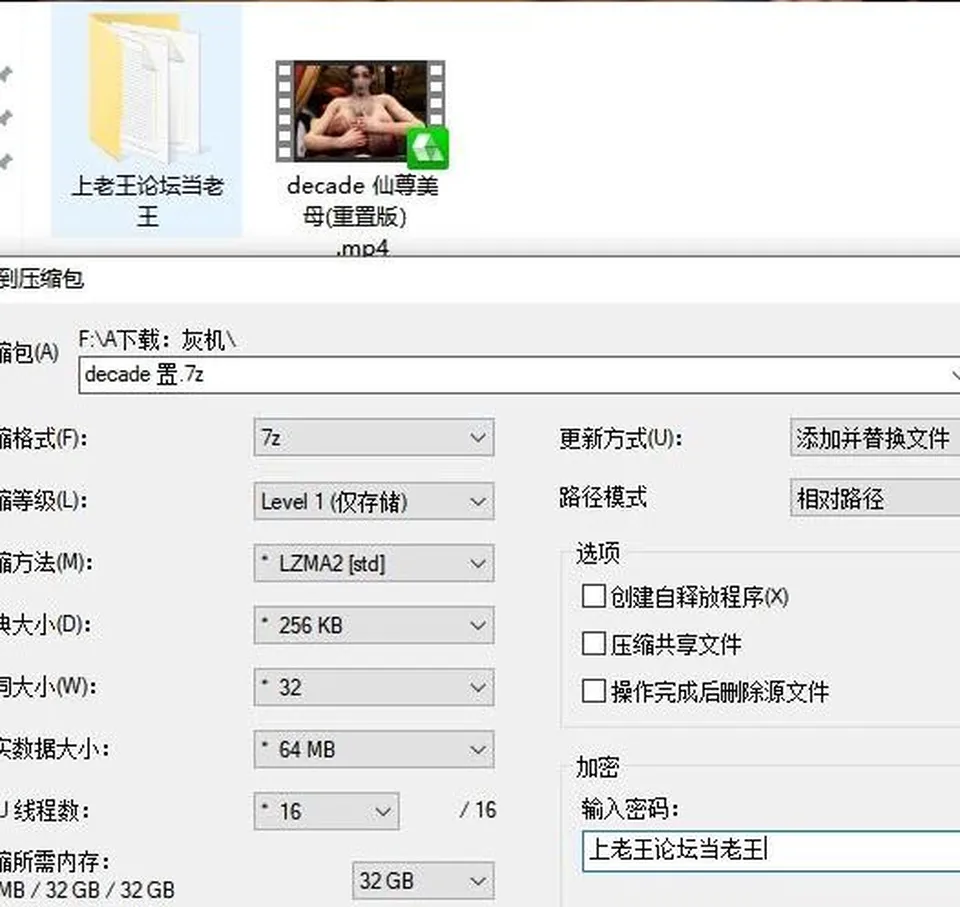Tick the 压缩共享文件 checkbox
Screen dimensions: 960x907
point(593,644)
